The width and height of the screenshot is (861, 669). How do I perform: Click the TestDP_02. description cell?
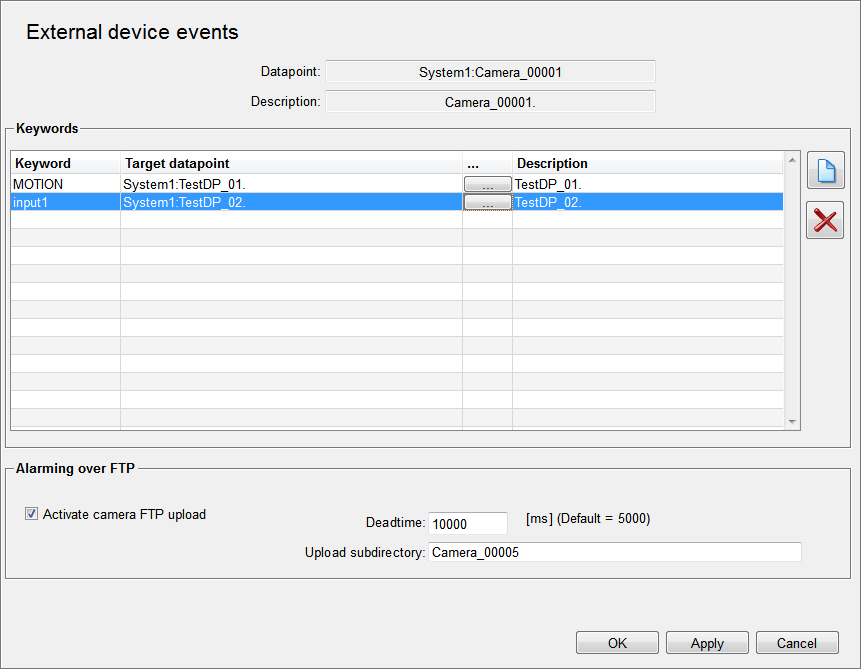pos(646,202)
